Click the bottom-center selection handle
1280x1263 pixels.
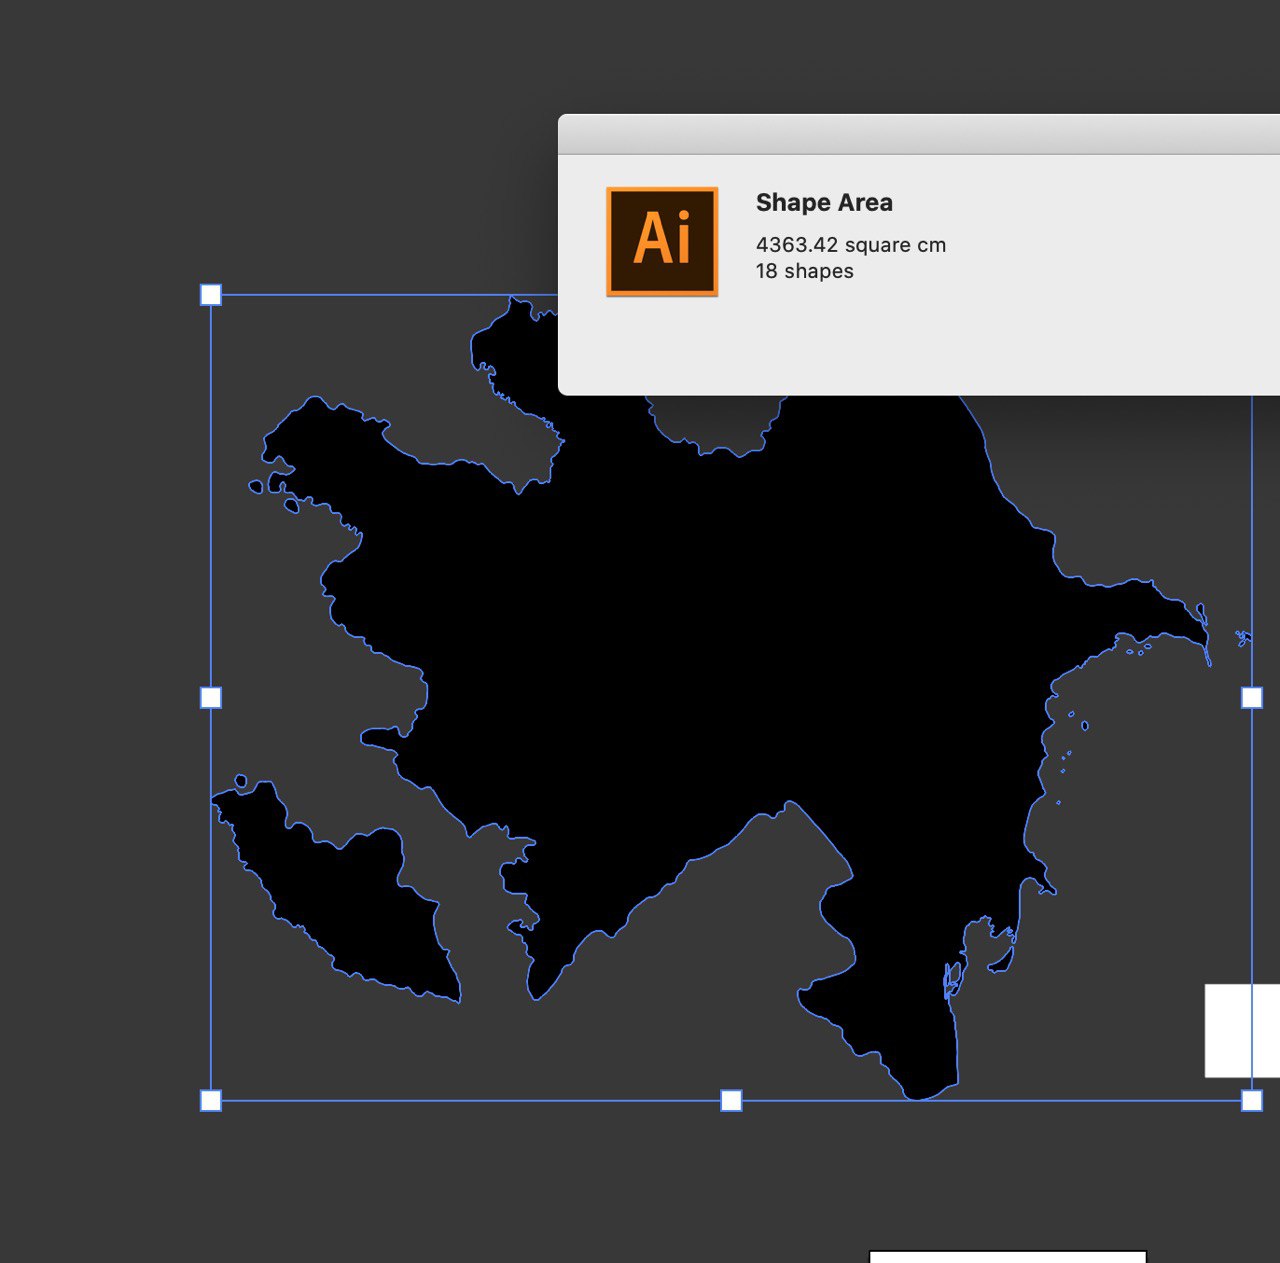pos(732,1101)
